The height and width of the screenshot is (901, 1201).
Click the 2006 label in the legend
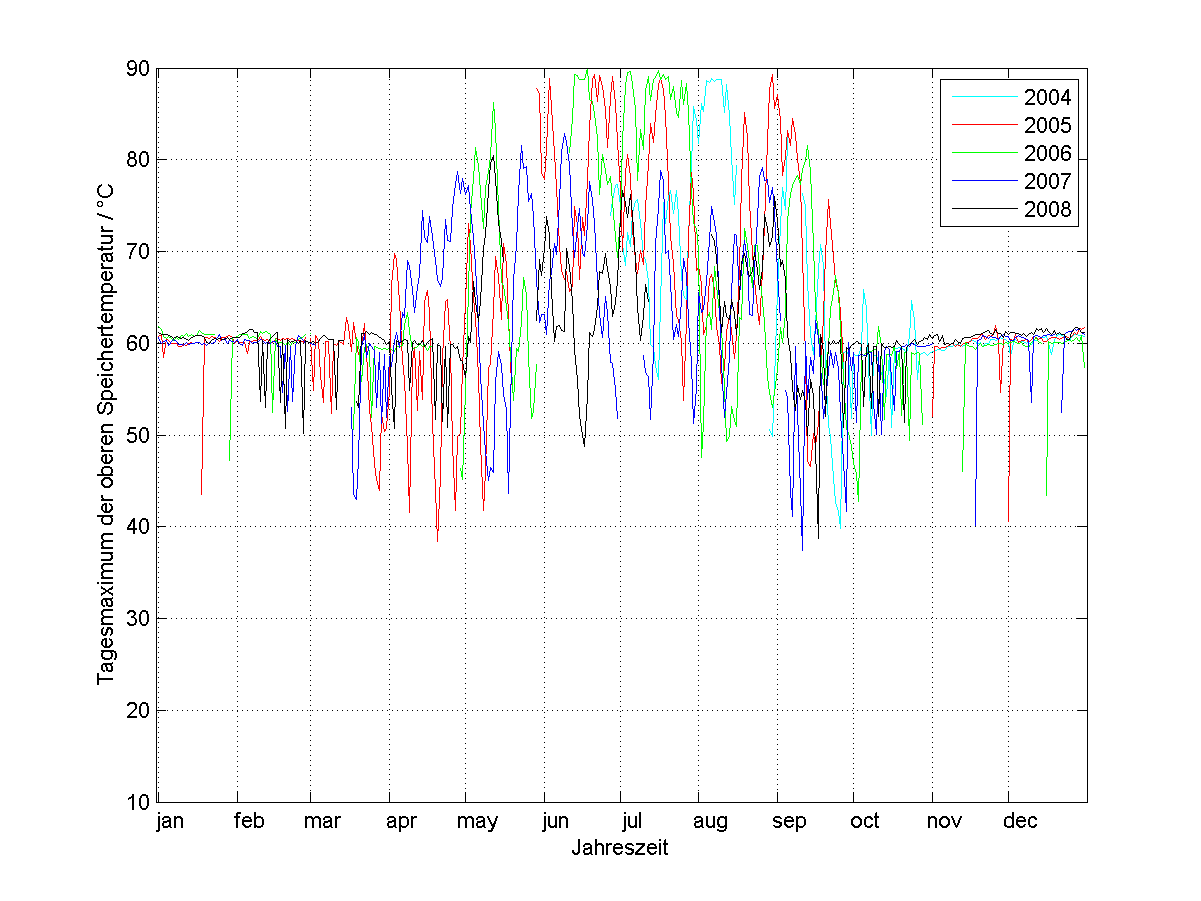pyautogui.click(x=1047, y=153)
